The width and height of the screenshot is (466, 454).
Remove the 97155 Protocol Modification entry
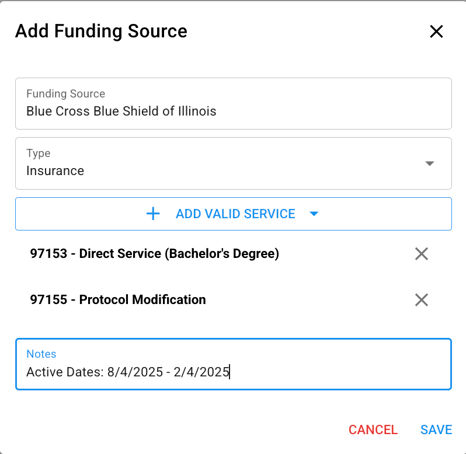pos(421,300)
